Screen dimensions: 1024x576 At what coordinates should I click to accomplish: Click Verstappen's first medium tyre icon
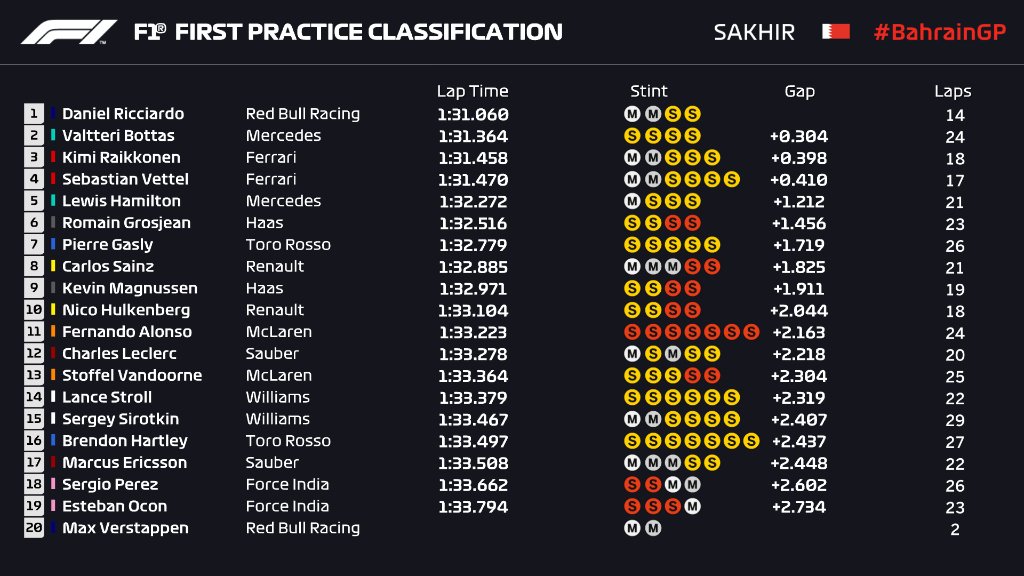pyautogui.click(x=632, y=528)
